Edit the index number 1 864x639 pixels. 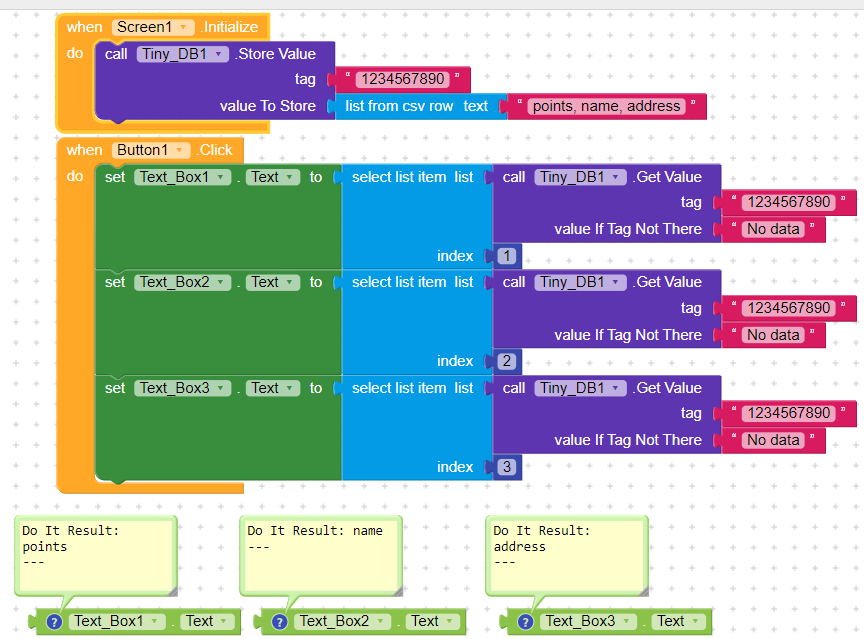[507, 256]
